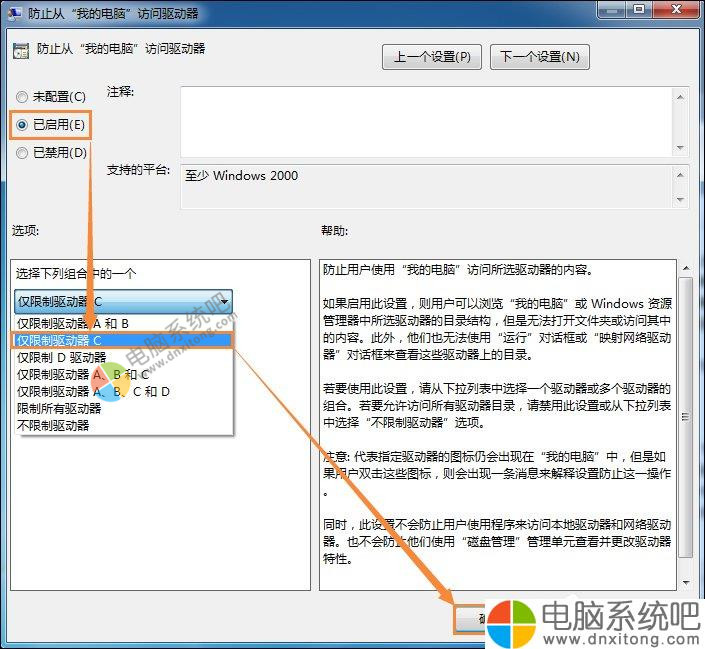Screen dimensions: 705x649
Task: Choose 不限制驱动器 option
Action: pos(124,425)
